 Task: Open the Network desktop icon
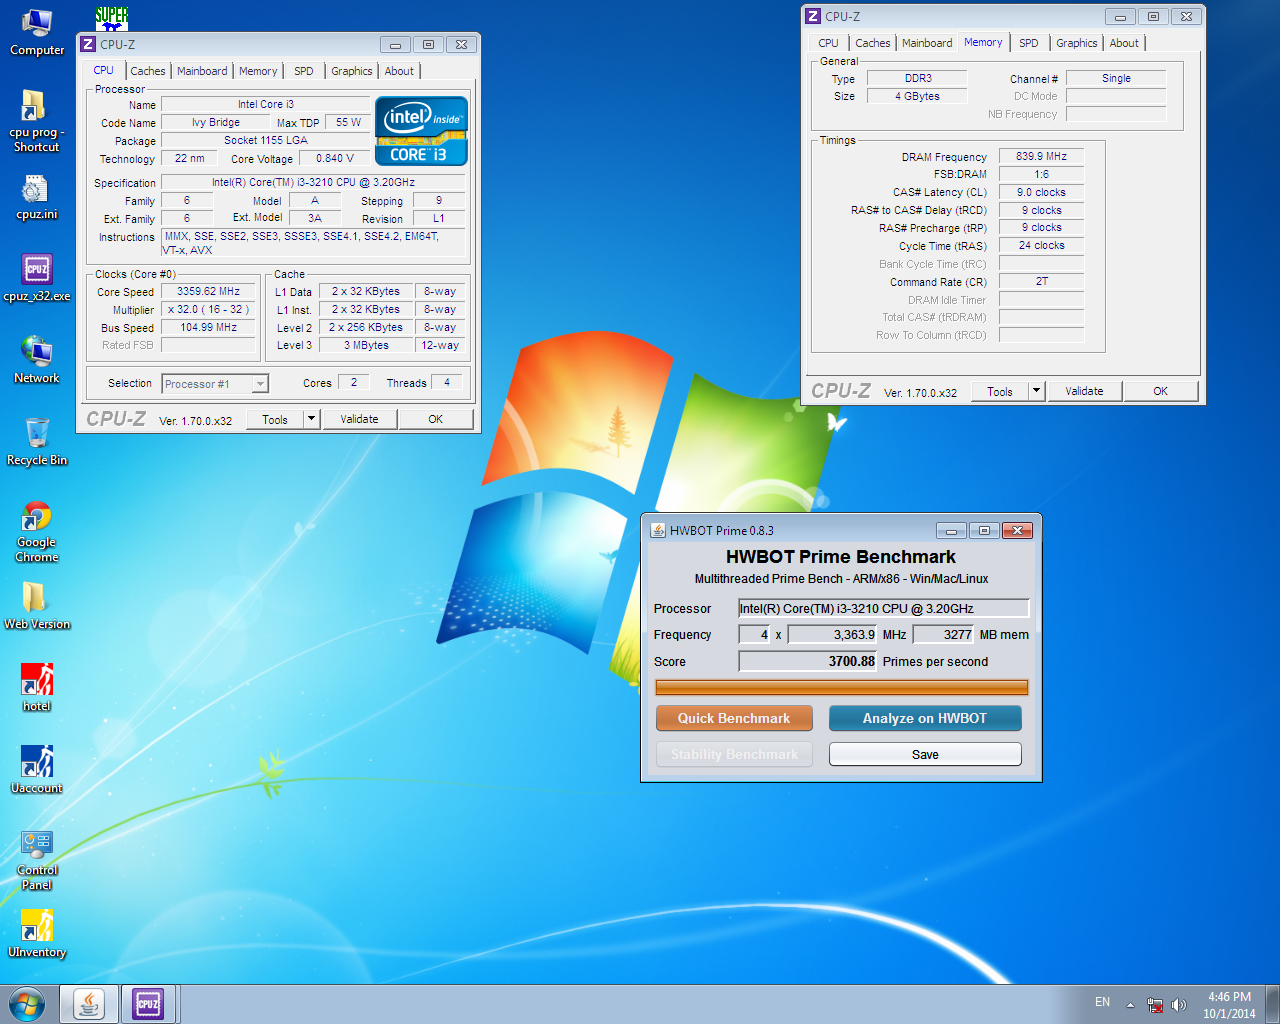[x=37, y=360]
